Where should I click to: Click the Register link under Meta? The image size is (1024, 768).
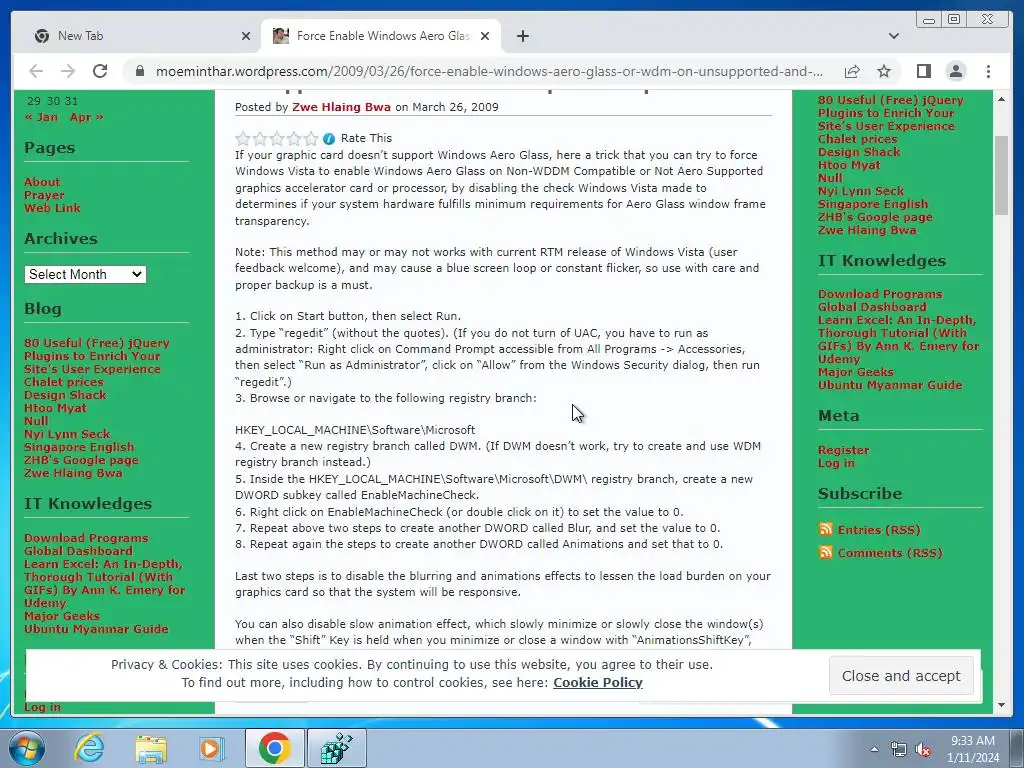point(843,450)
